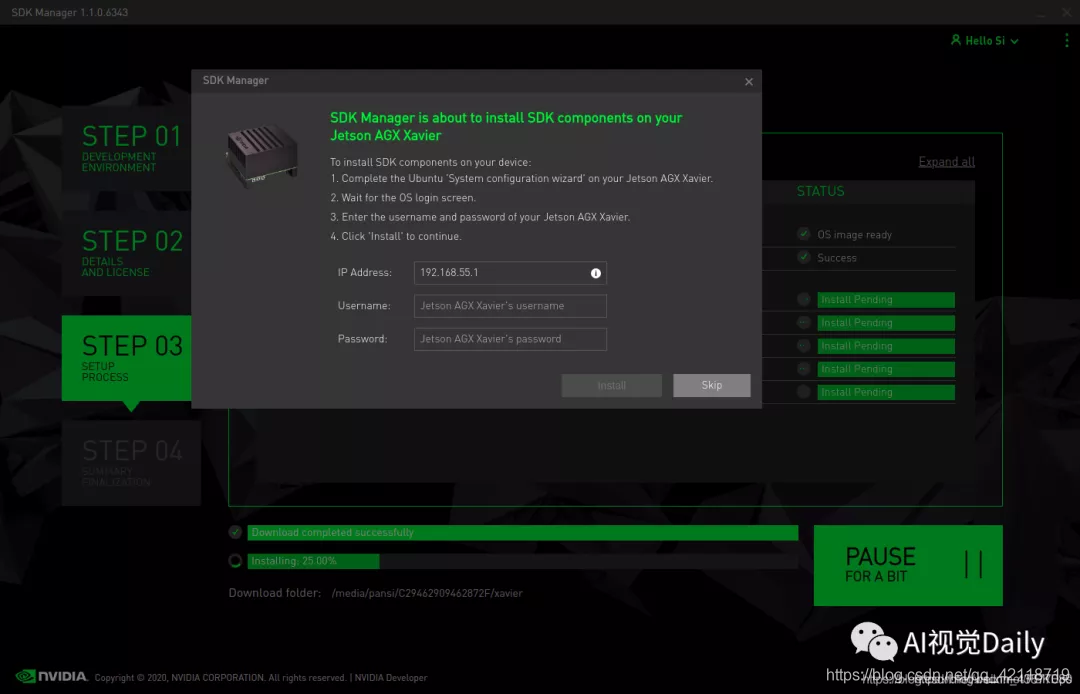
Task: Click the Jetson AGX Xavier device image
Action: coord(262,156)
